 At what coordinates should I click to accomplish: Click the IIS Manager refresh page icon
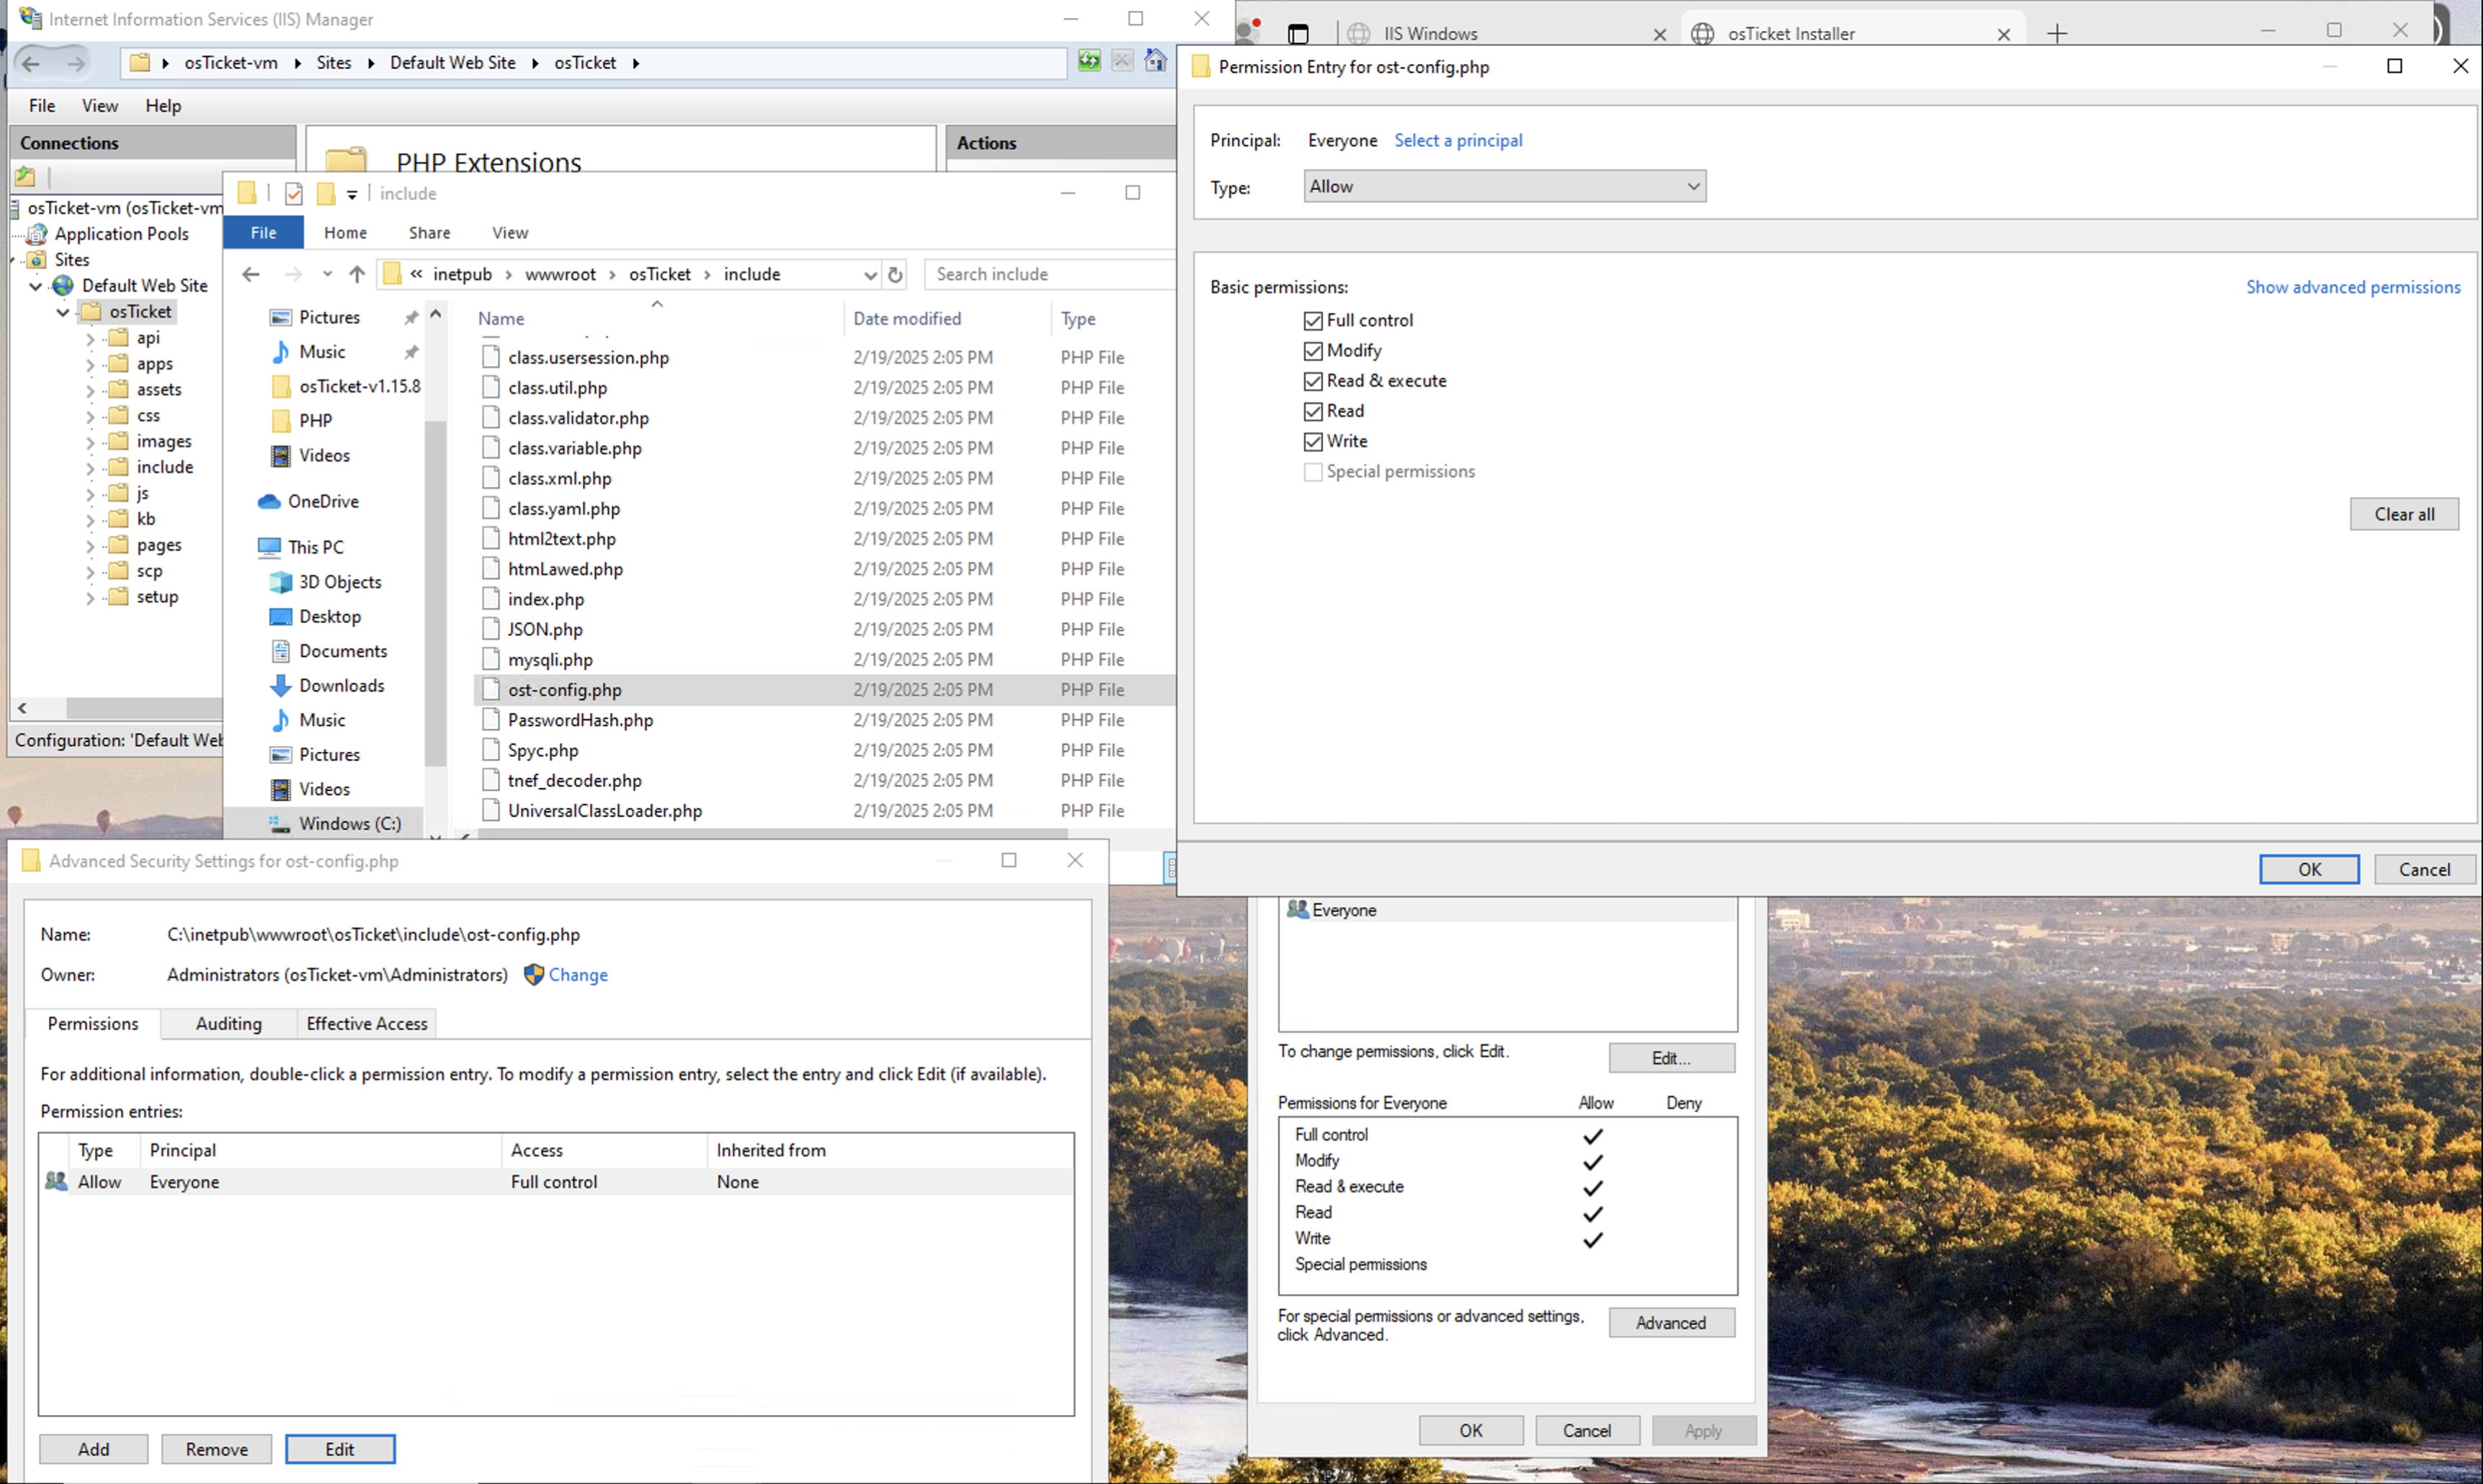tap(1089, 61)
